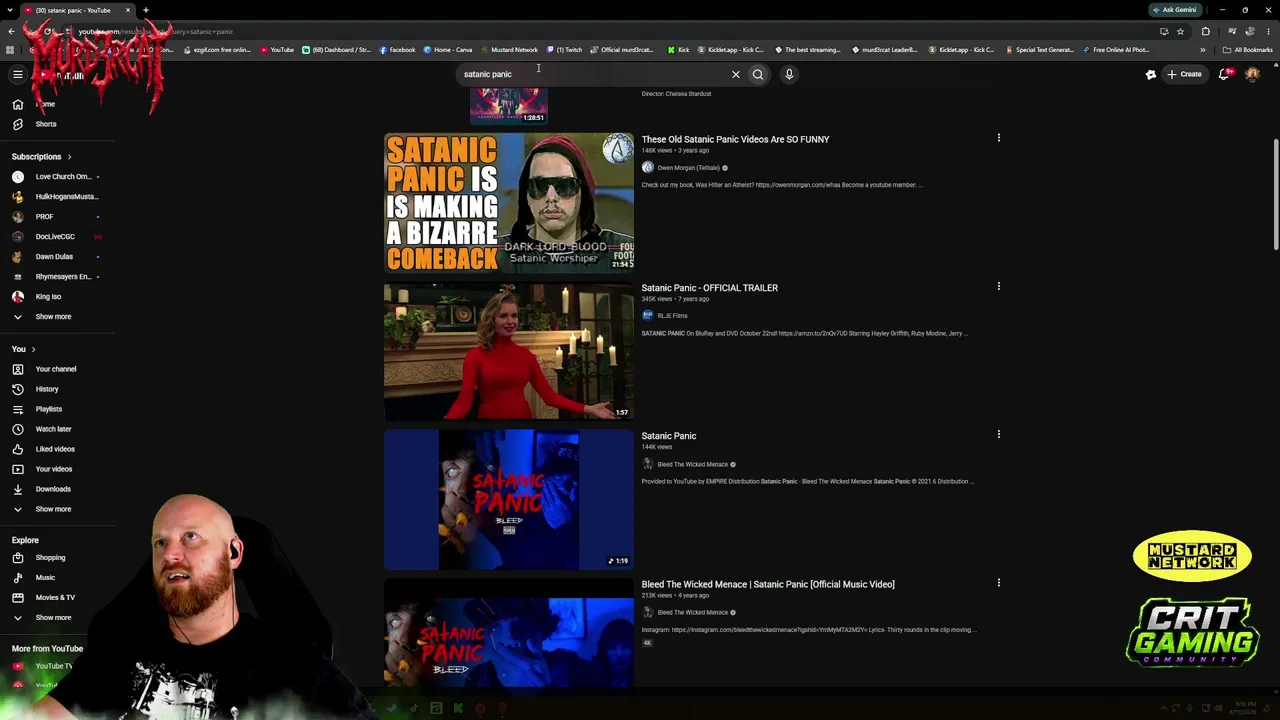The image size is (1280, 720).
Task: Open the browser extensions puzzle icon
Action: tap(1205, 31)
